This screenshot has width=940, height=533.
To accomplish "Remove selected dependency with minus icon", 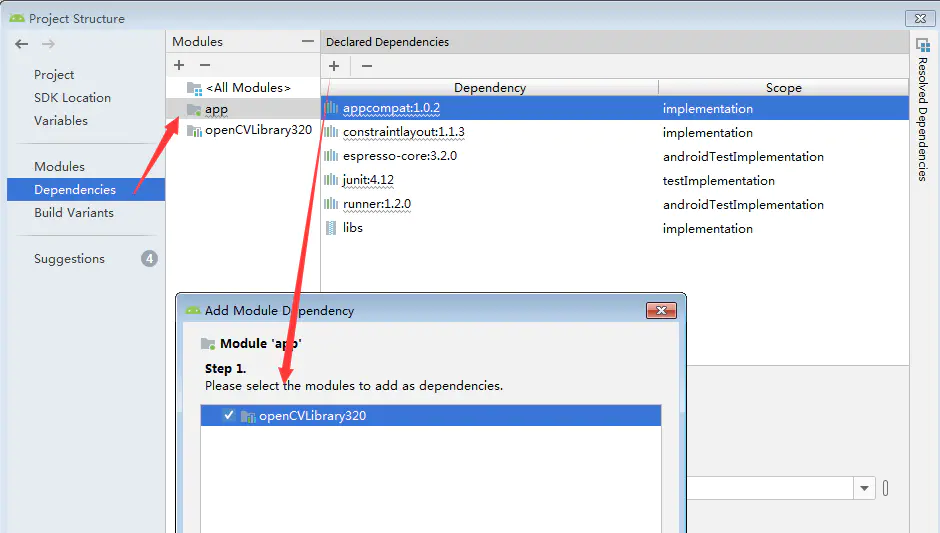I will [x=367, y=66].
